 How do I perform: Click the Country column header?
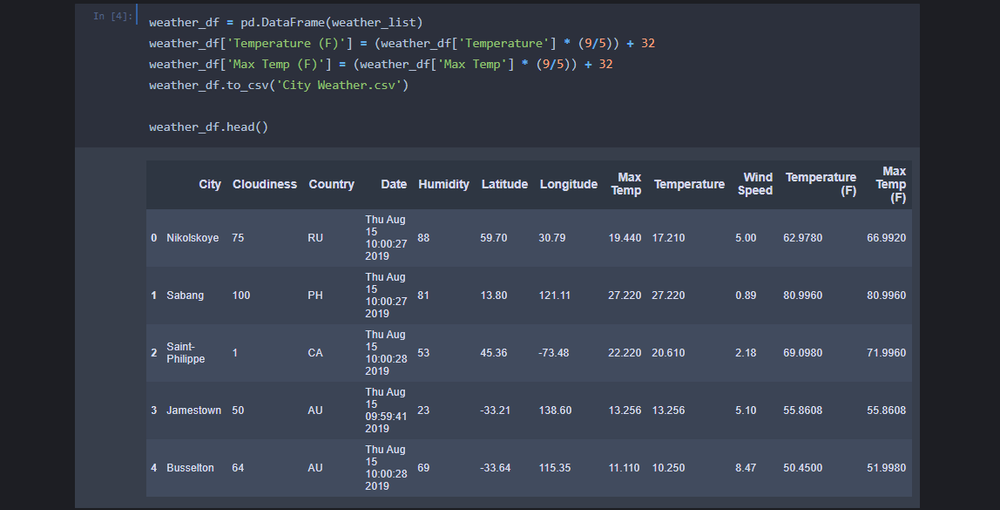(x=331, y=184)
